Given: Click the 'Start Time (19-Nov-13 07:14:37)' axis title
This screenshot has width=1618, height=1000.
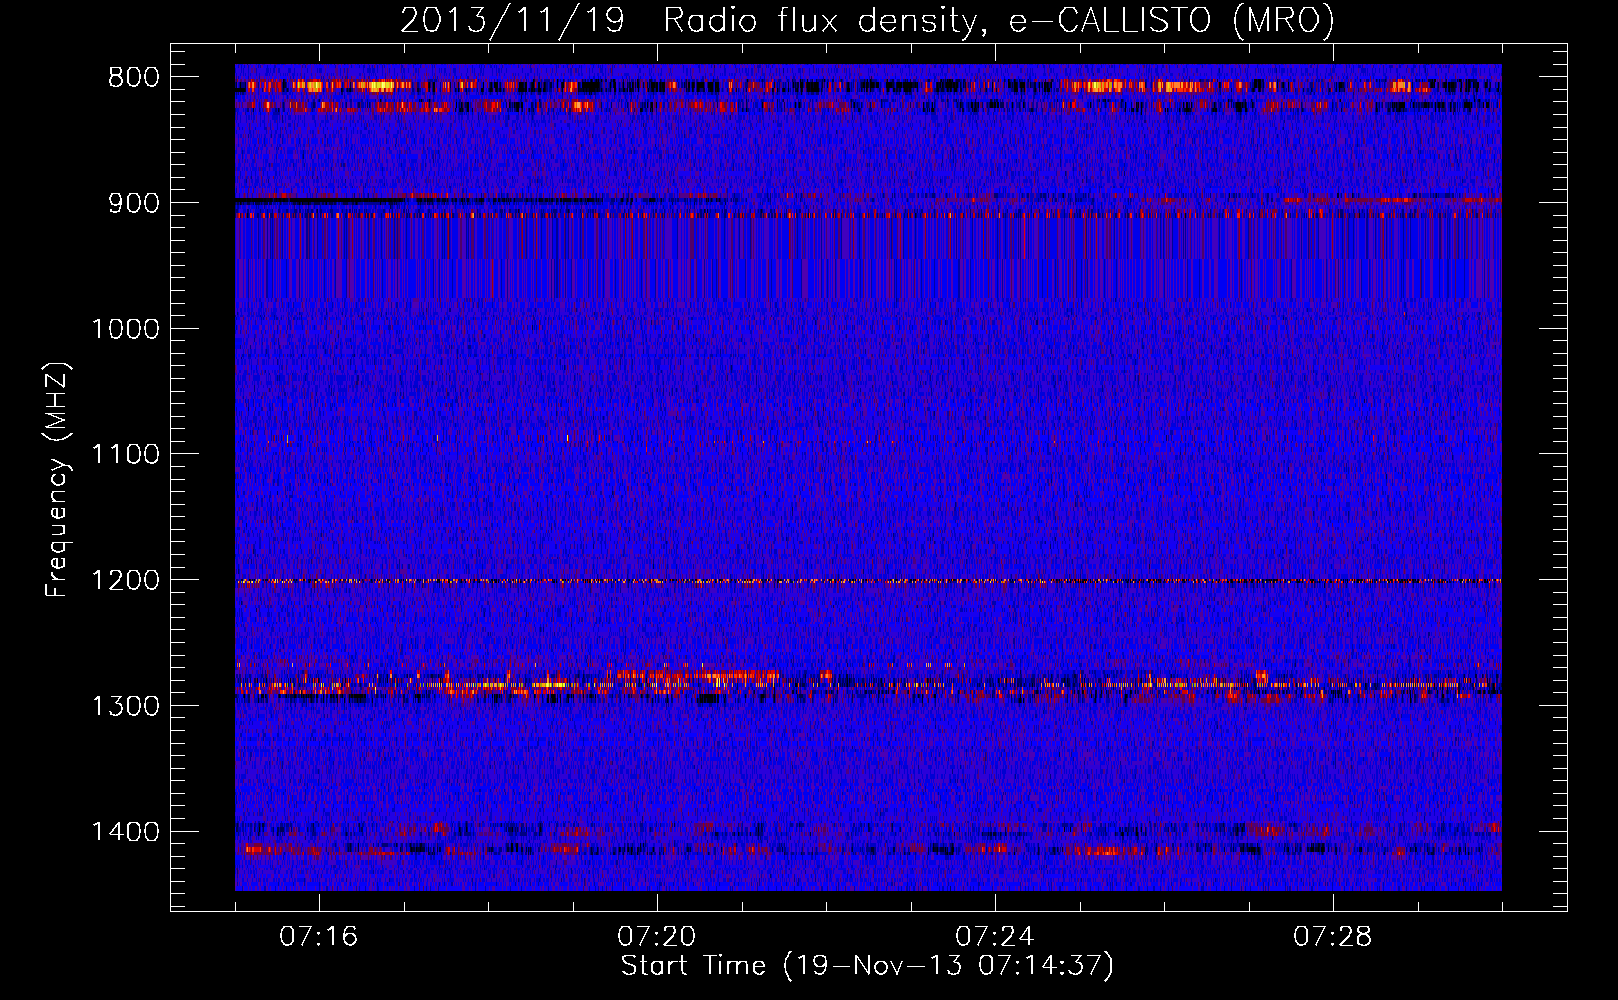Looking at the screenshot, I should tap(867, 966).
